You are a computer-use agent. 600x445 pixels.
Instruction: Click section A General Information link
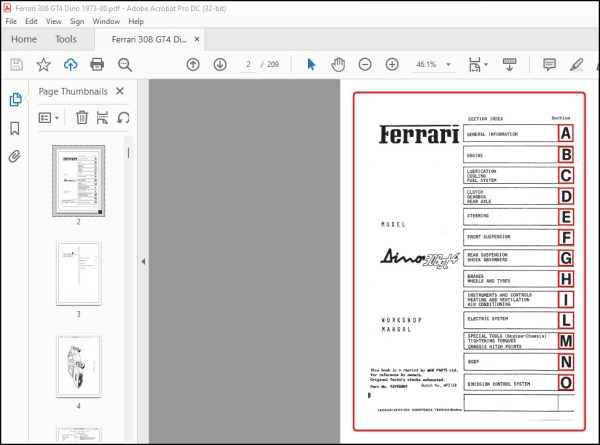coord(518,134)
